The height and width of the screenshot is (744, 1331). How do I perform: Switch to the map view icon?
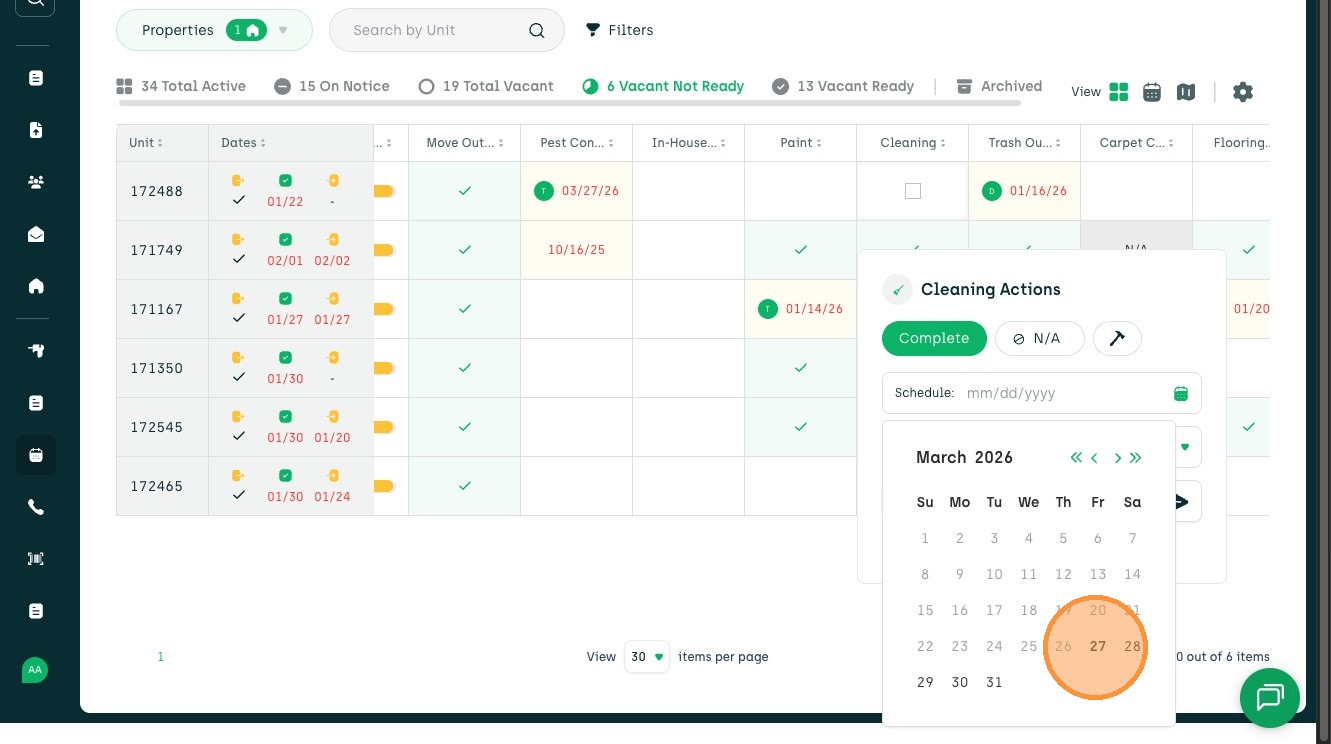[x=1186, y=92]
